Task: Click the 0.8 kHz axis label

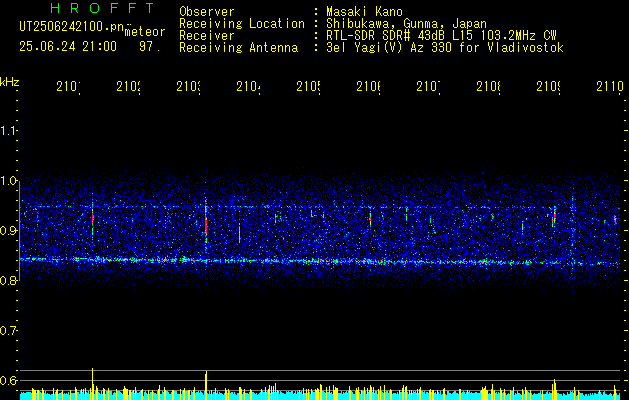Action: tap(8, 281)
